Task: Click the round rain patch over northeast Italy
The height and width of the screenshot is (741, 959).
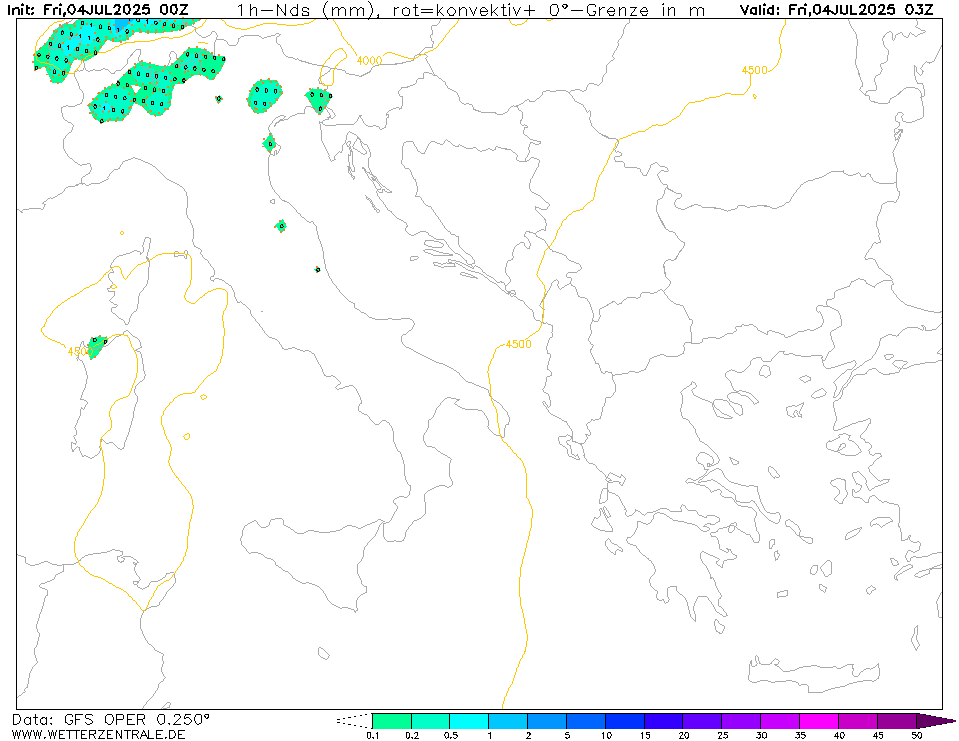Action: tap(265, 96)
